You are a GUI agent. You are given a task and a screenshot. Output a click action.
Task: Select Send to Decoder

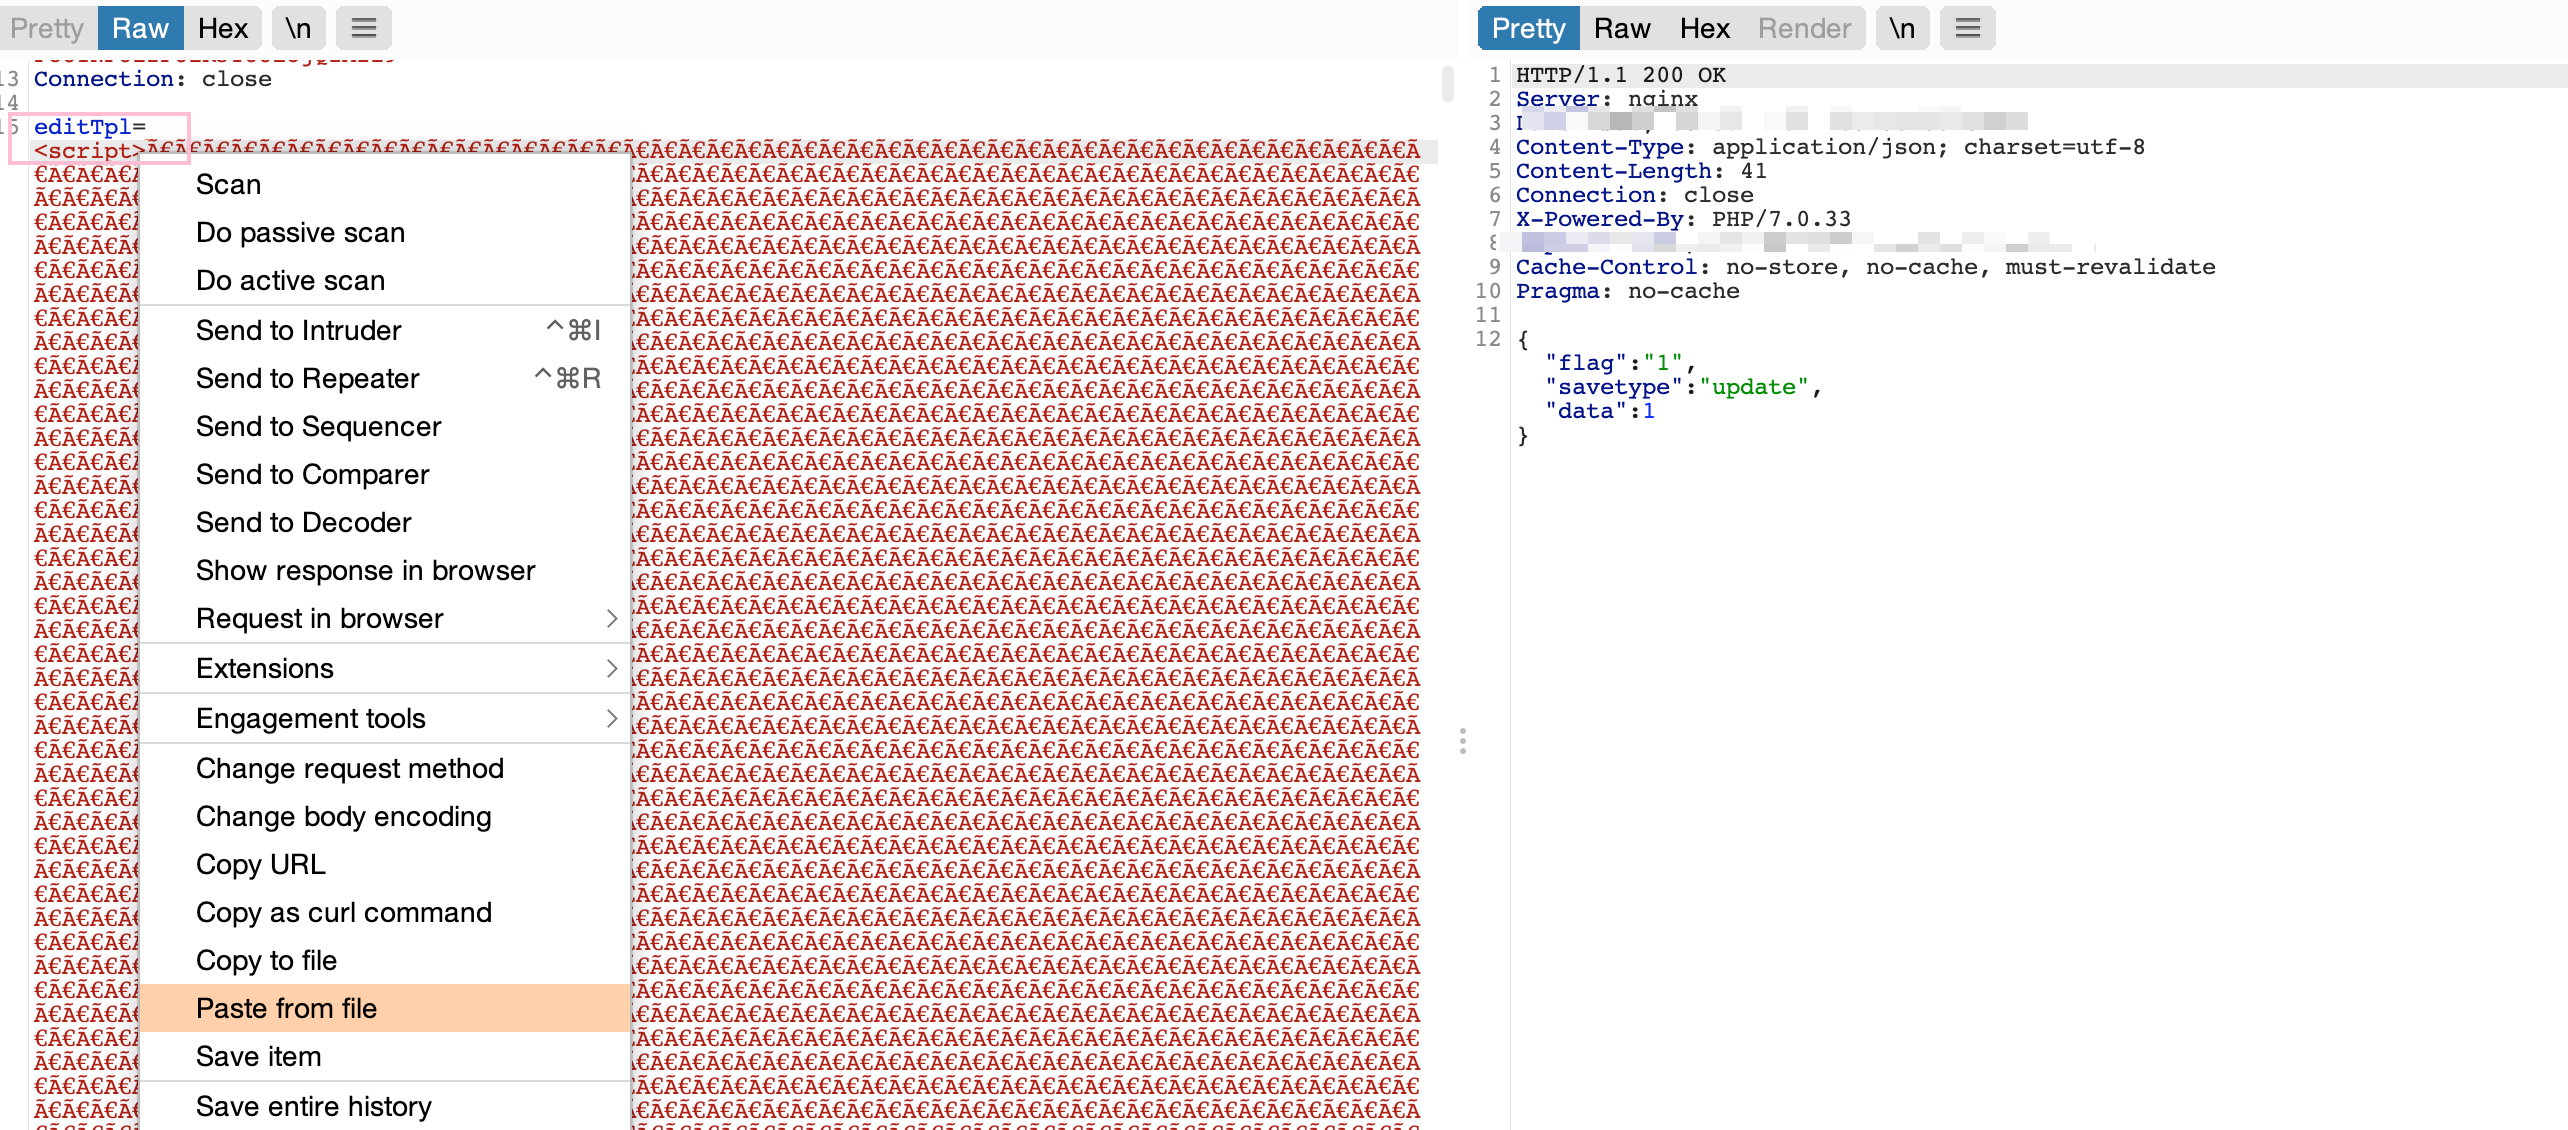coord(385,522)
